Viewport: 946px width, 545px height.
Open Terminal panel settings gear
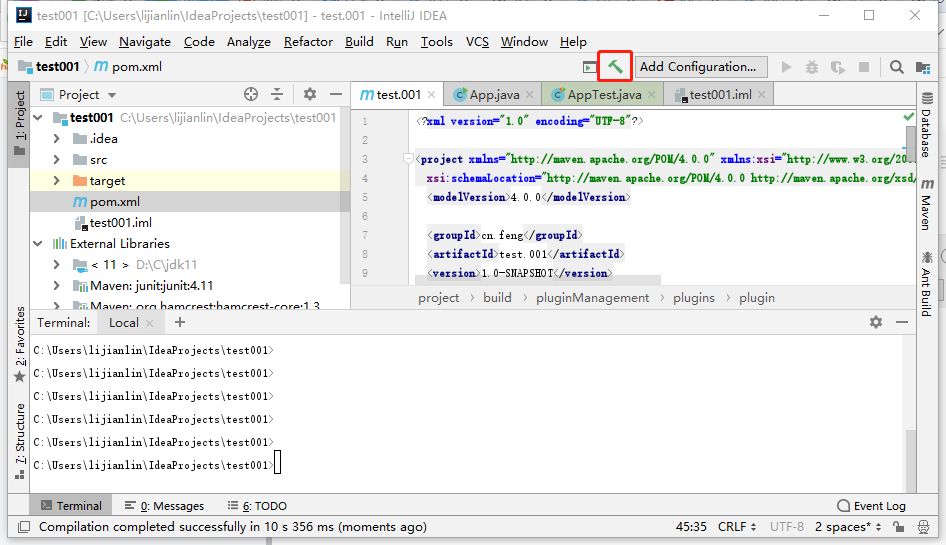[876, 322]
